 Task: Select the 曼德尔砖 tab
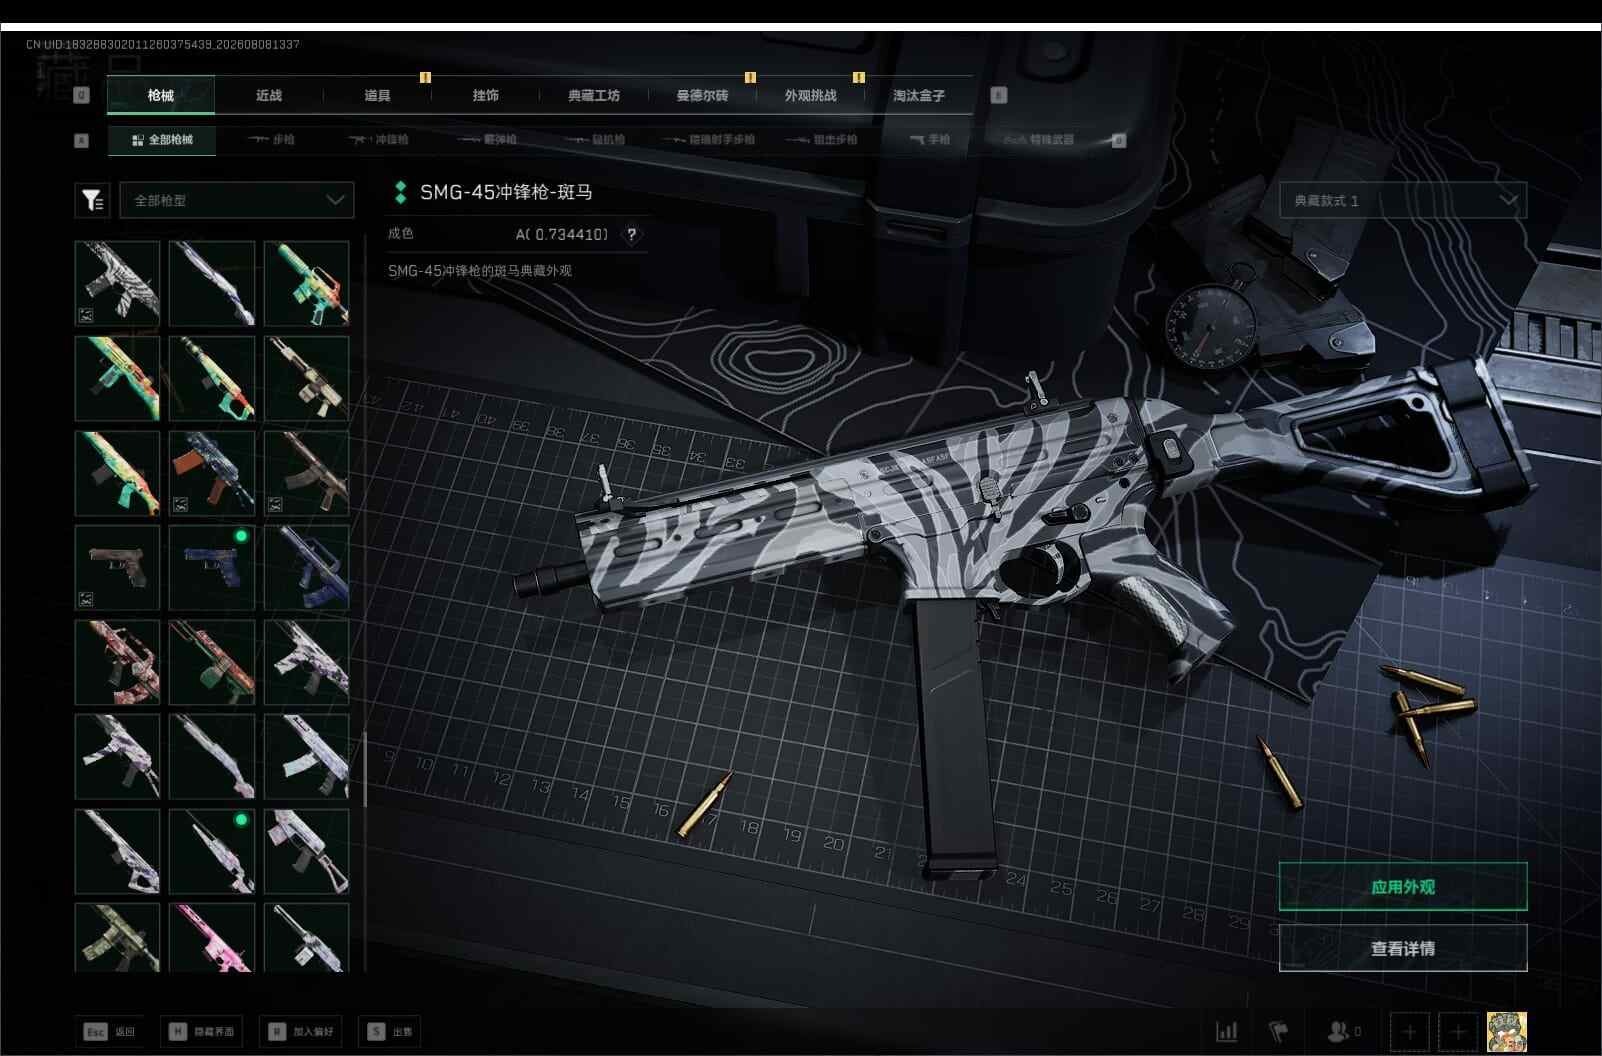click(x=702, y=95)
